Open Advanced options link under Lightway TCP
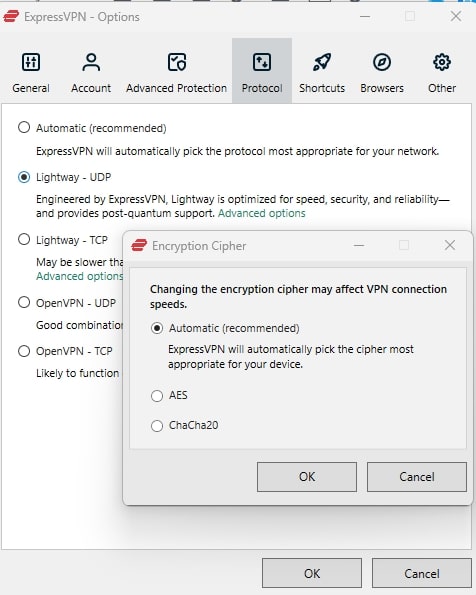Viewport: 476px width, 595px height. (x=79, y=276)
